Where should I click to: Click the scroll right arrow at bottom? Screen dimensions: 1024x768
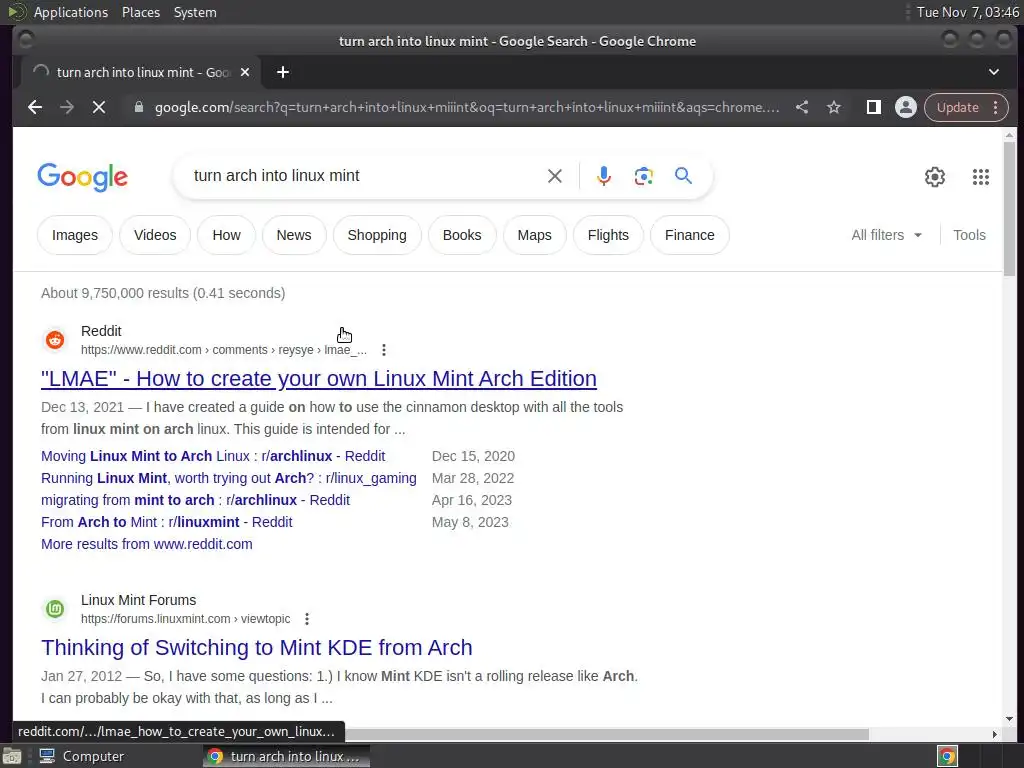[995, 735]
